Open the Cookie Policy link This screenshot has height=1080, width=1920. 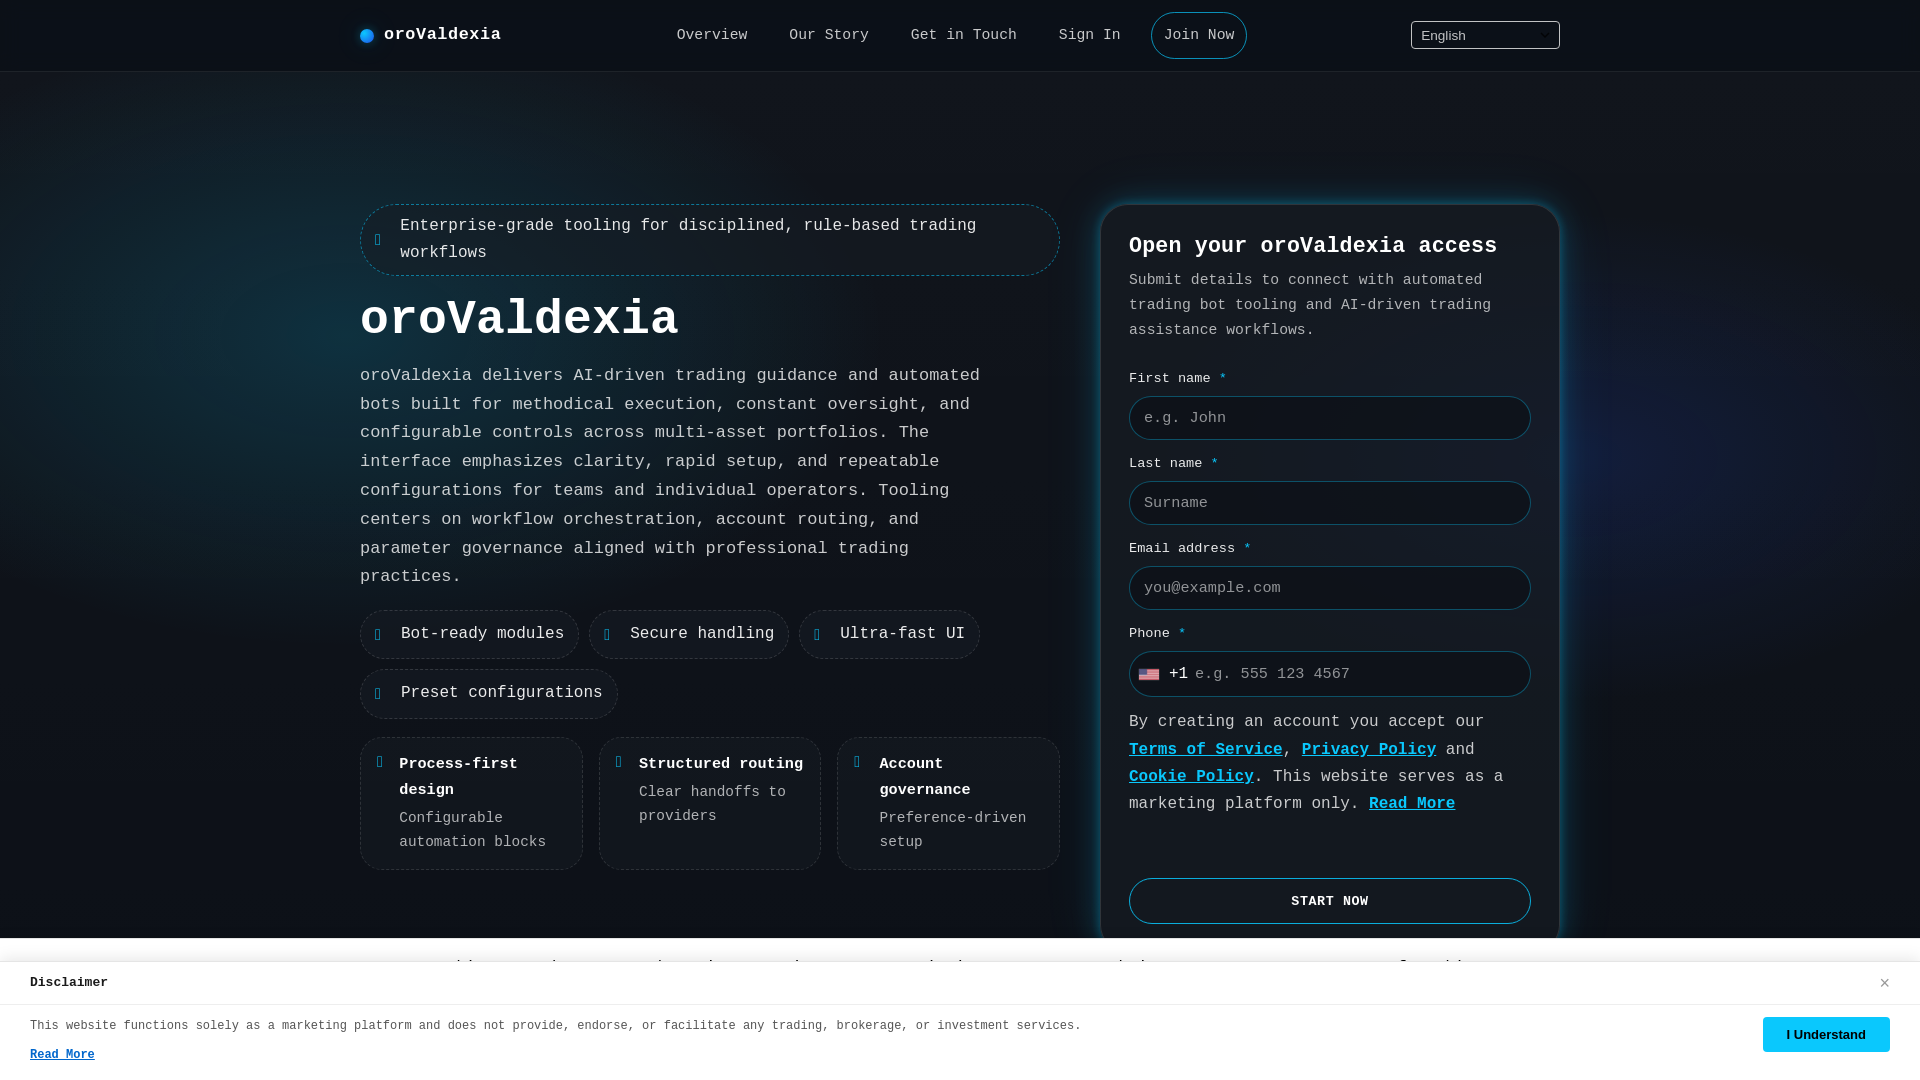coord(1191,777)
